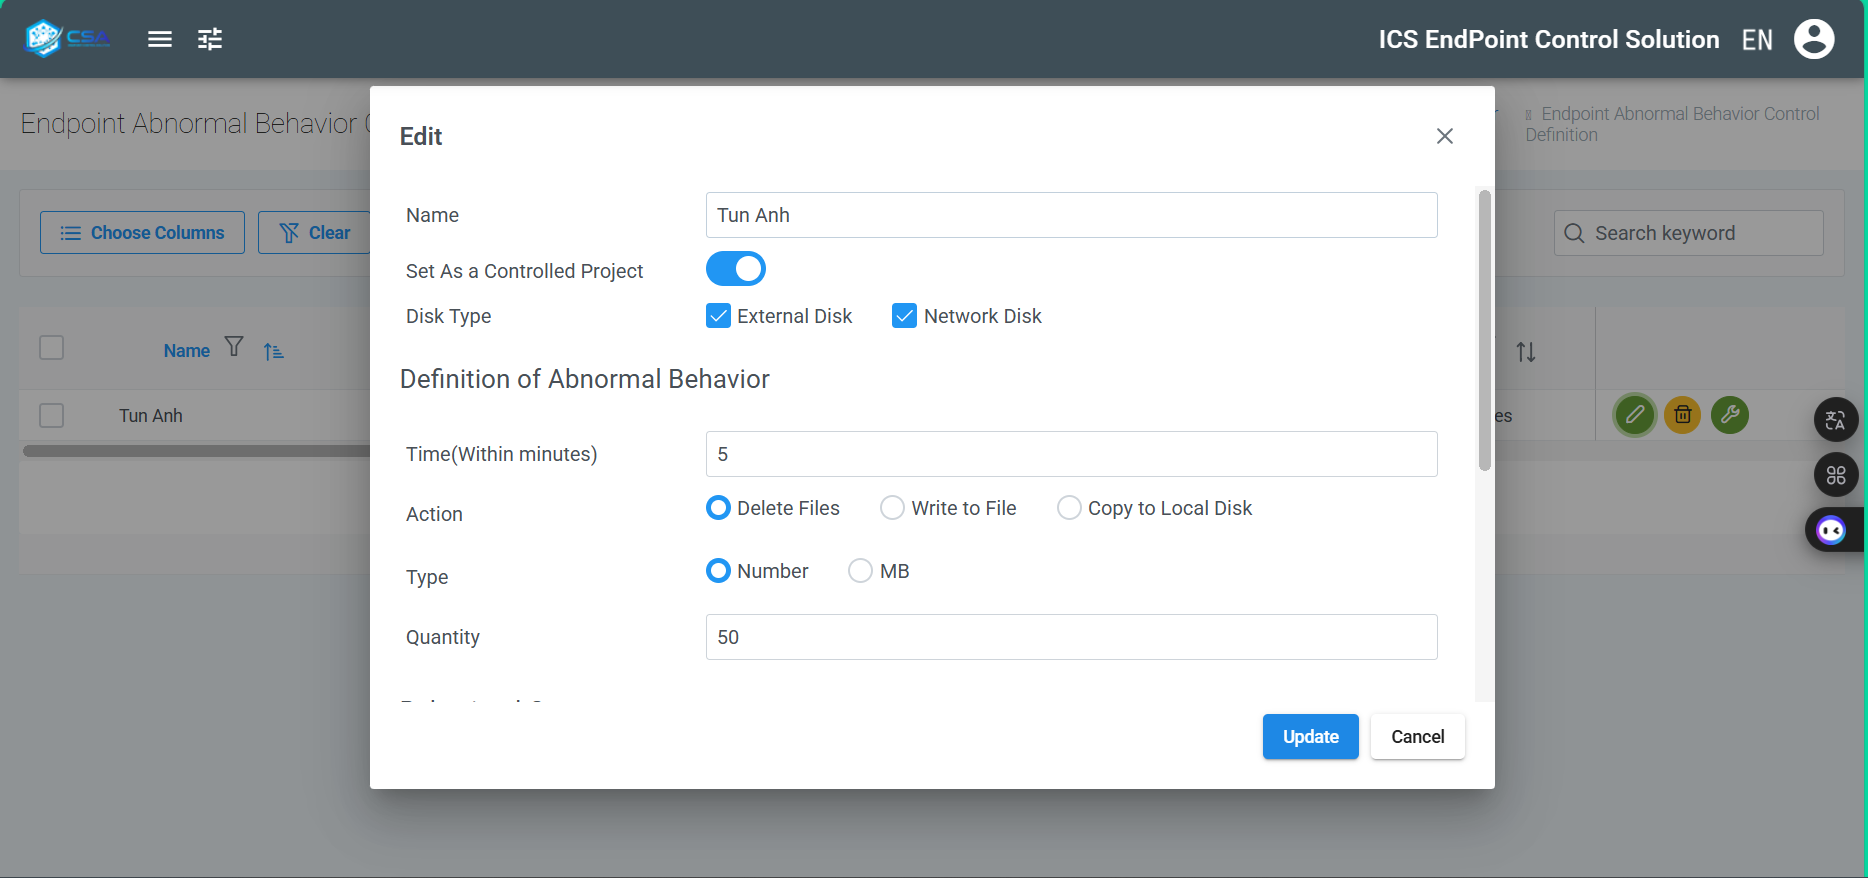Viewport: 1868px width, 878px height.
Task: Cancel the edit dialog
Action: click(x=1417, y=737)
